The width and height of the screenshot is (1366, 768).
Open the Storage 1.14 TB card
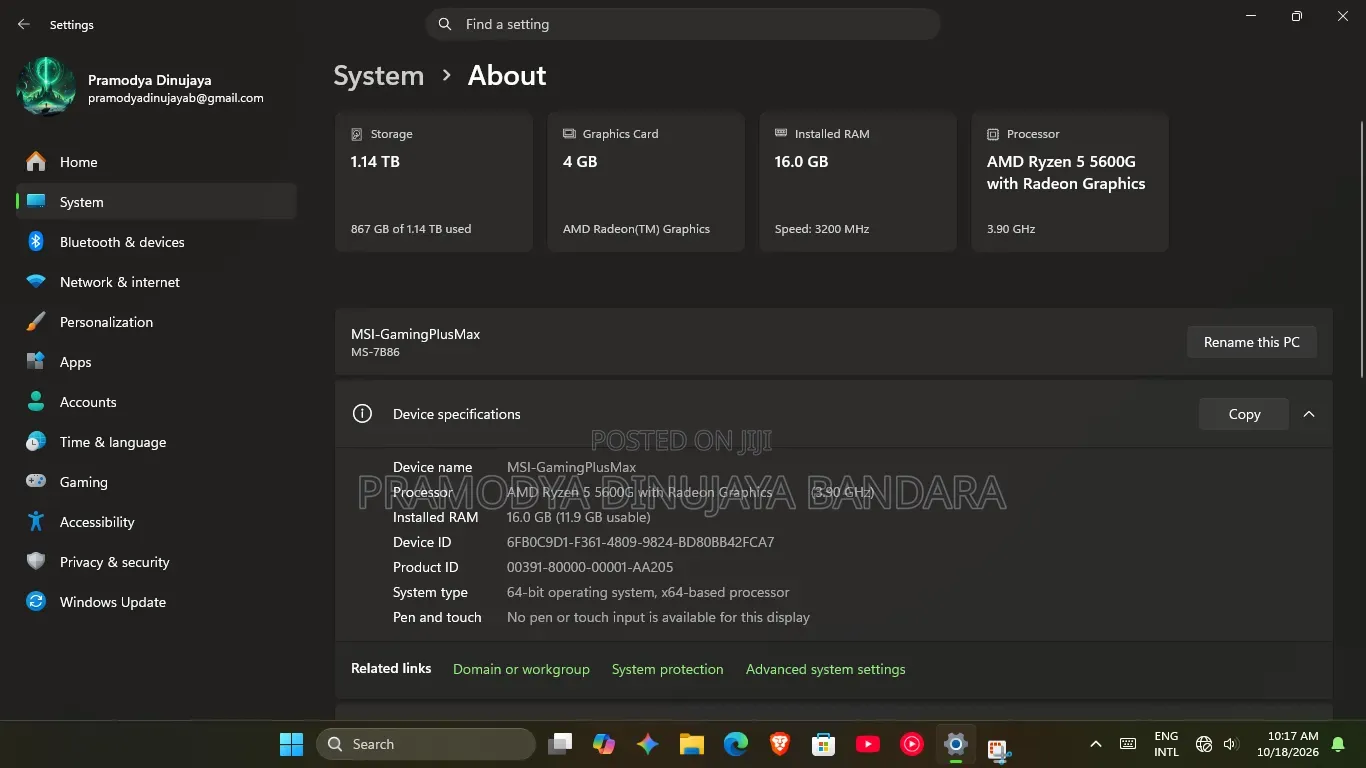pyautogui.click(x=434, y=182)
